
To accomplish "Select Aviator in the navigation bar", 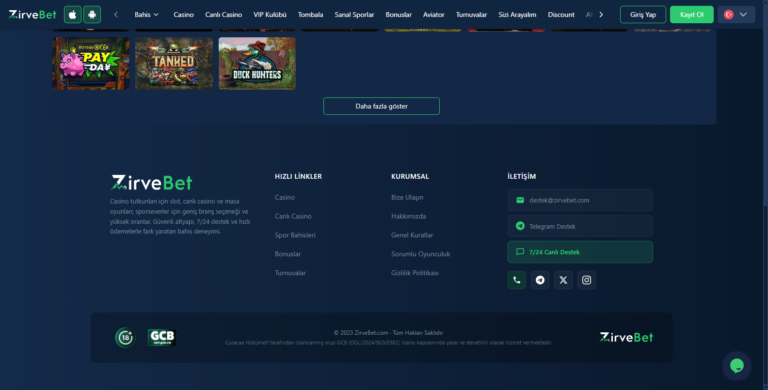I will (434, 15).
